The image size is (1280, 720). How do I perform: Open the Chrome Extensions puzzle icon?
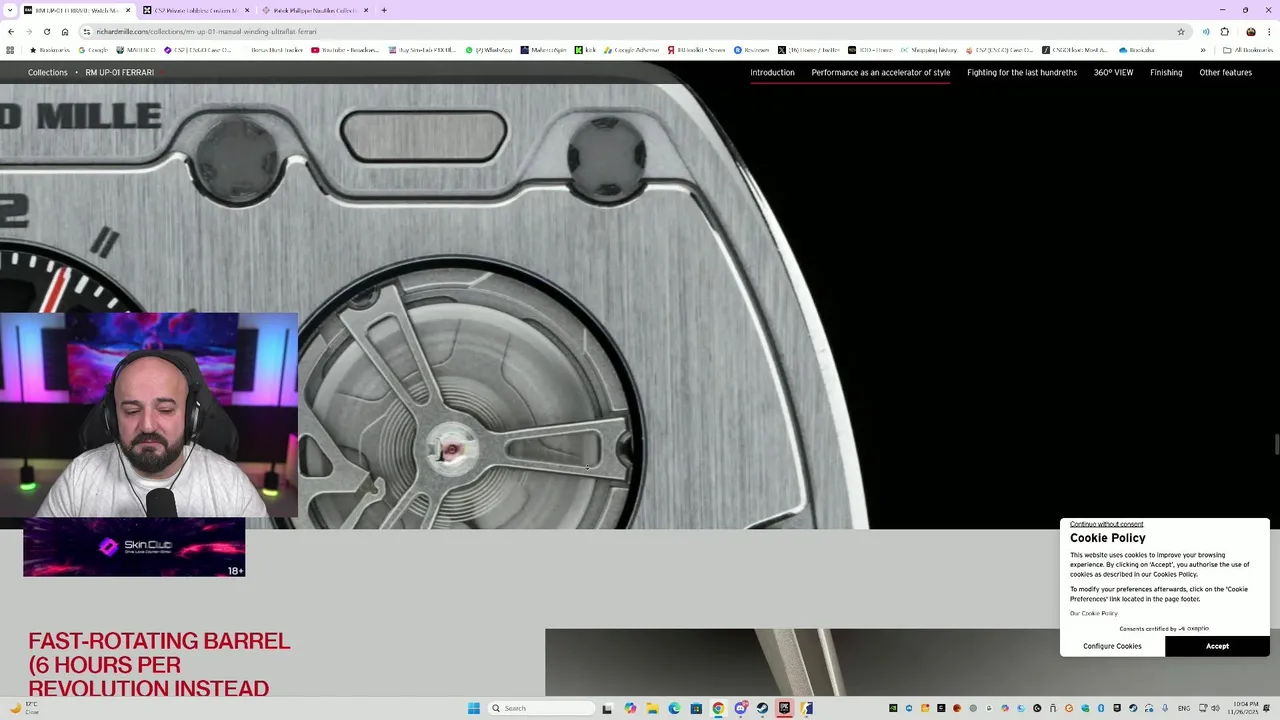pyautogui.click(x=1225, y=31)
